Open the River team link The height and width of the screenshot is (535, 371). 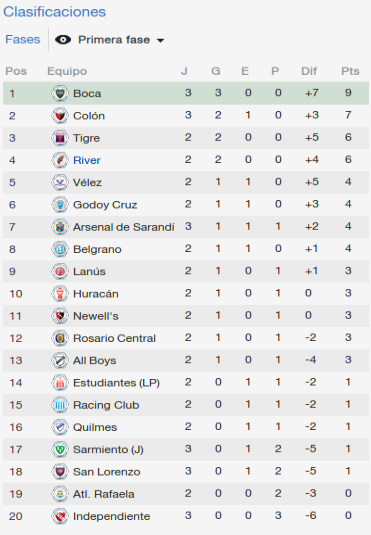[87, 160]
